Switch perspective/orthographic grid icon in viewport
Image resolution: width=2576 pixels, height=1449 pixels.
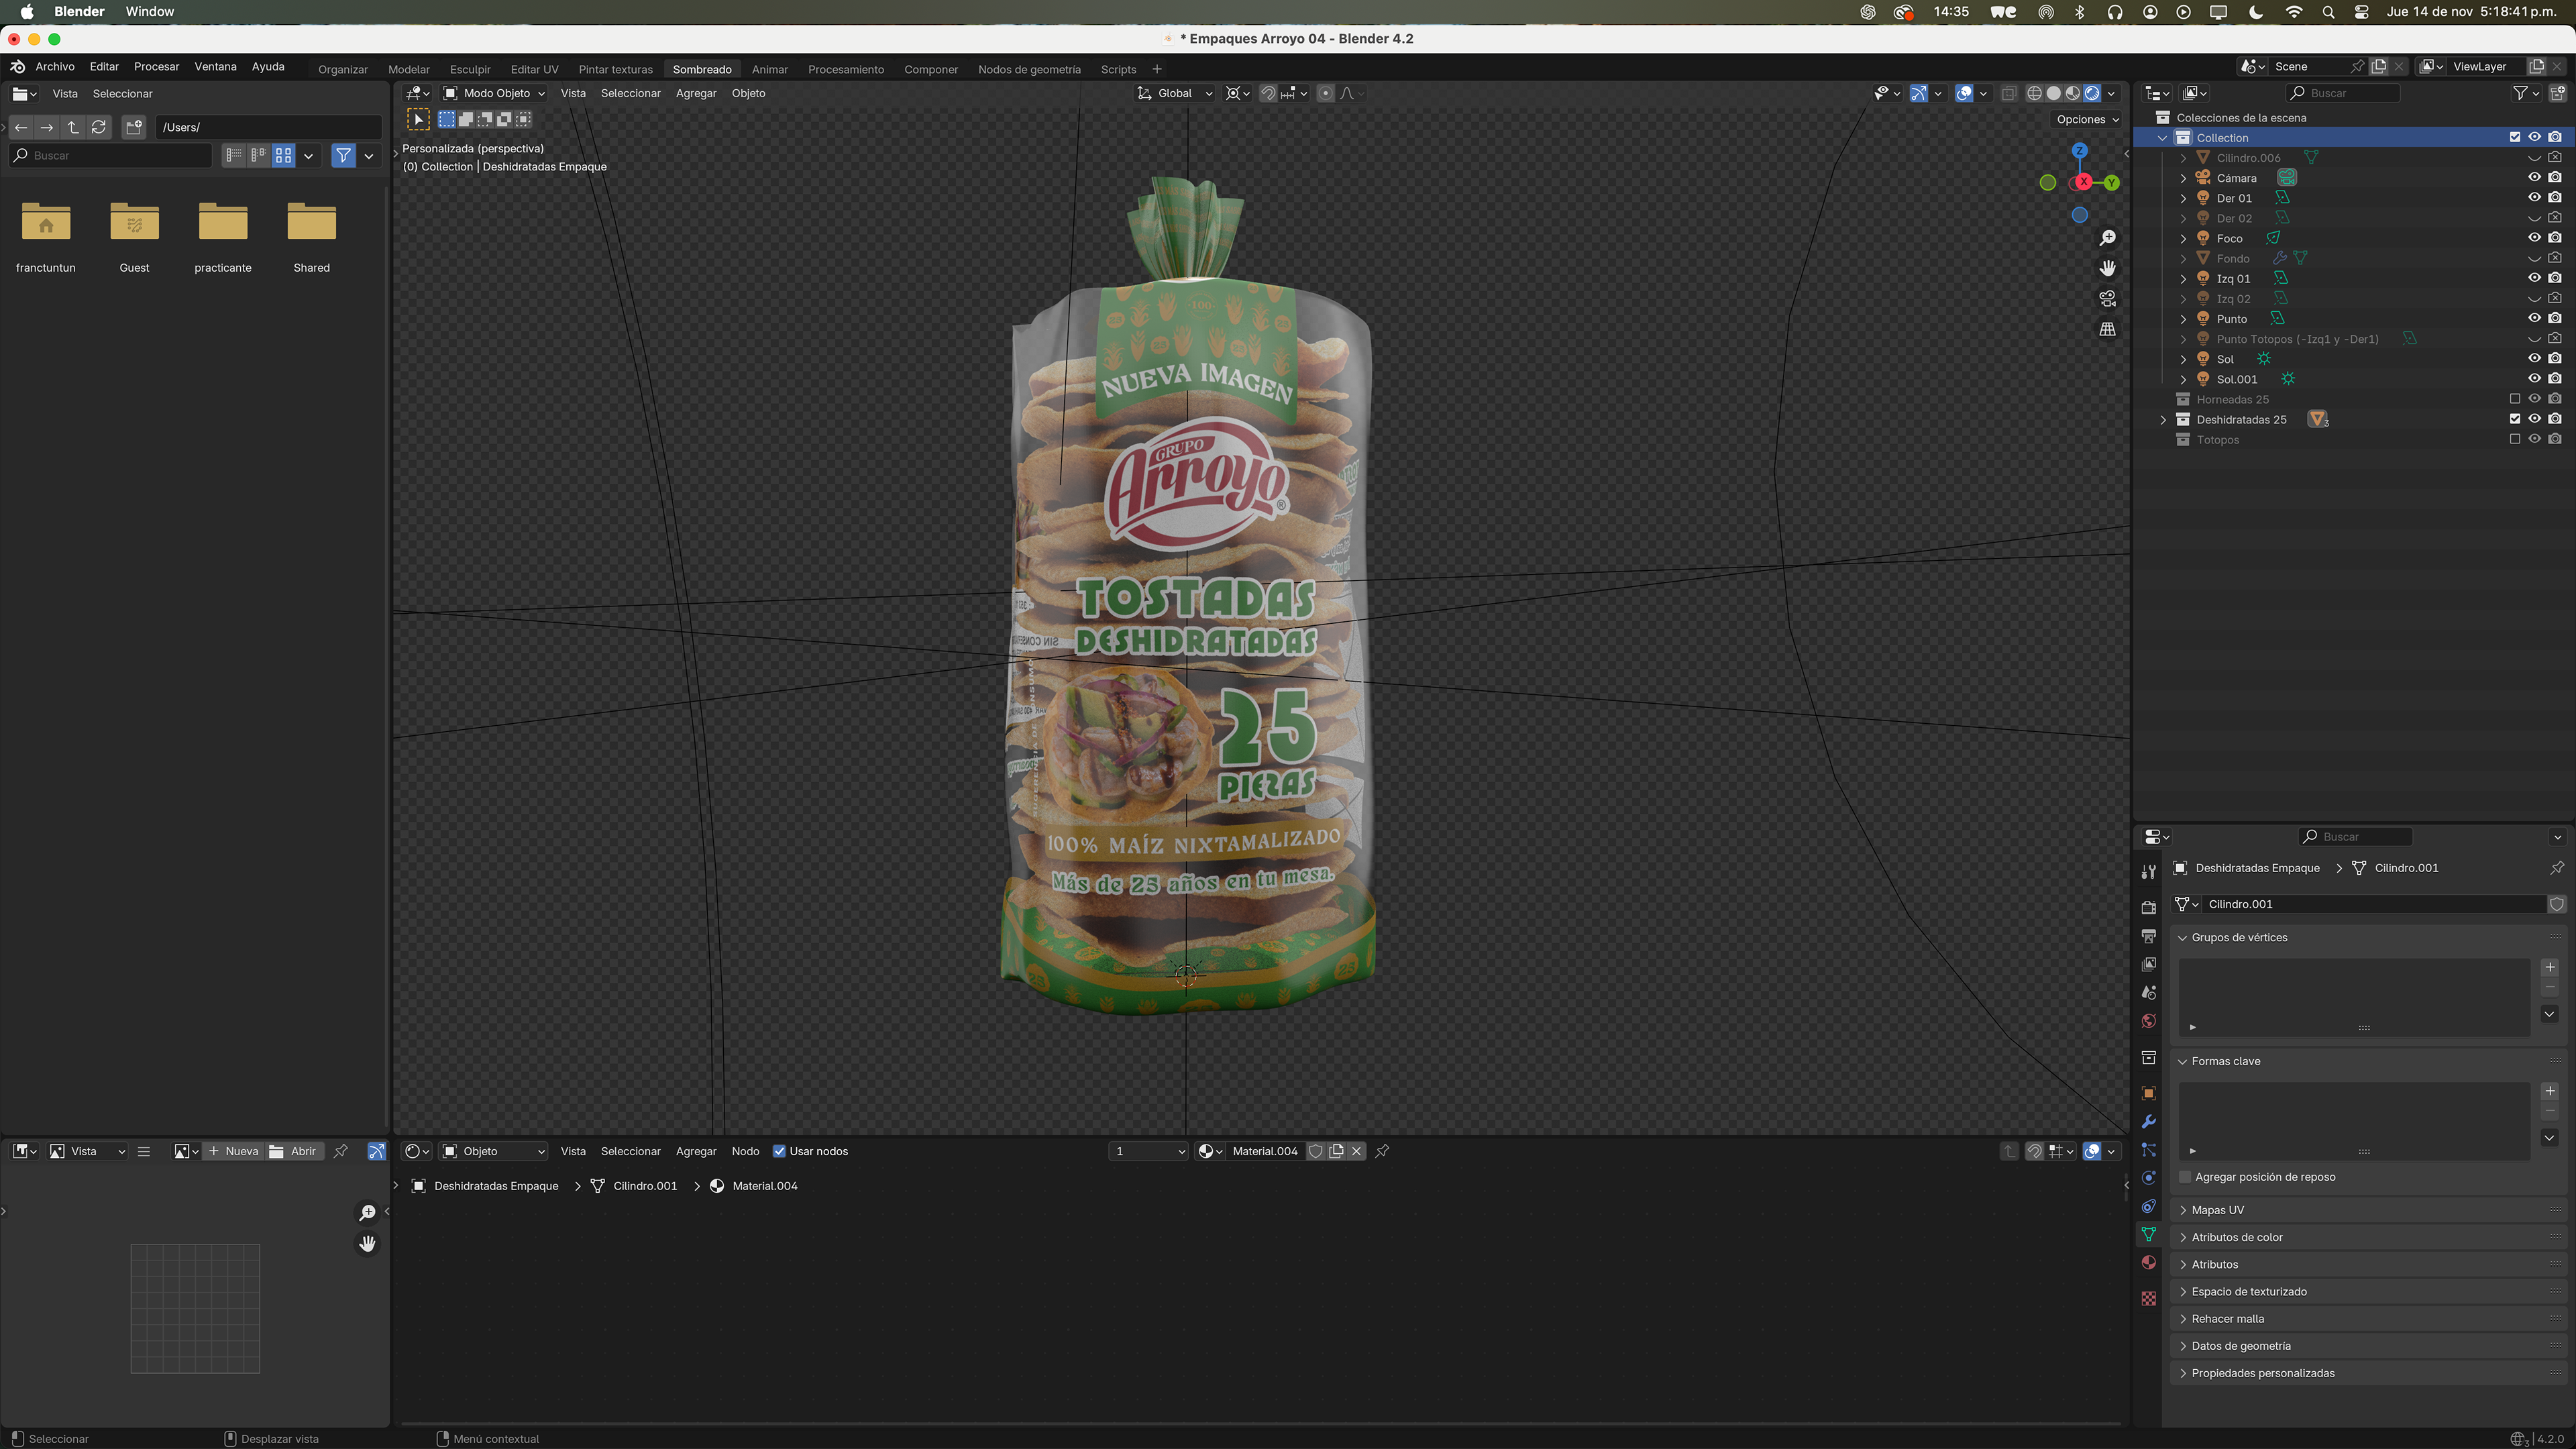point(2107,329)
